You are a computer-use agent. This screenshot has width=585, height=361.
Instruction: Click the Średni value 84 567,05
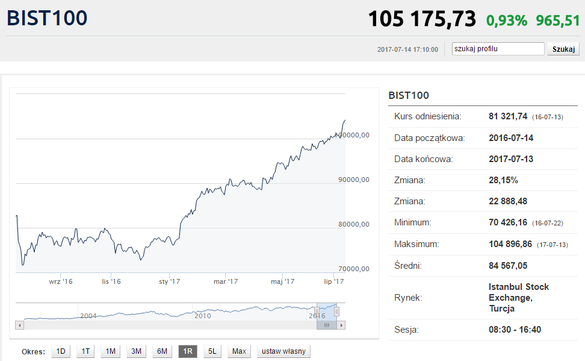(x=508, y=266)
